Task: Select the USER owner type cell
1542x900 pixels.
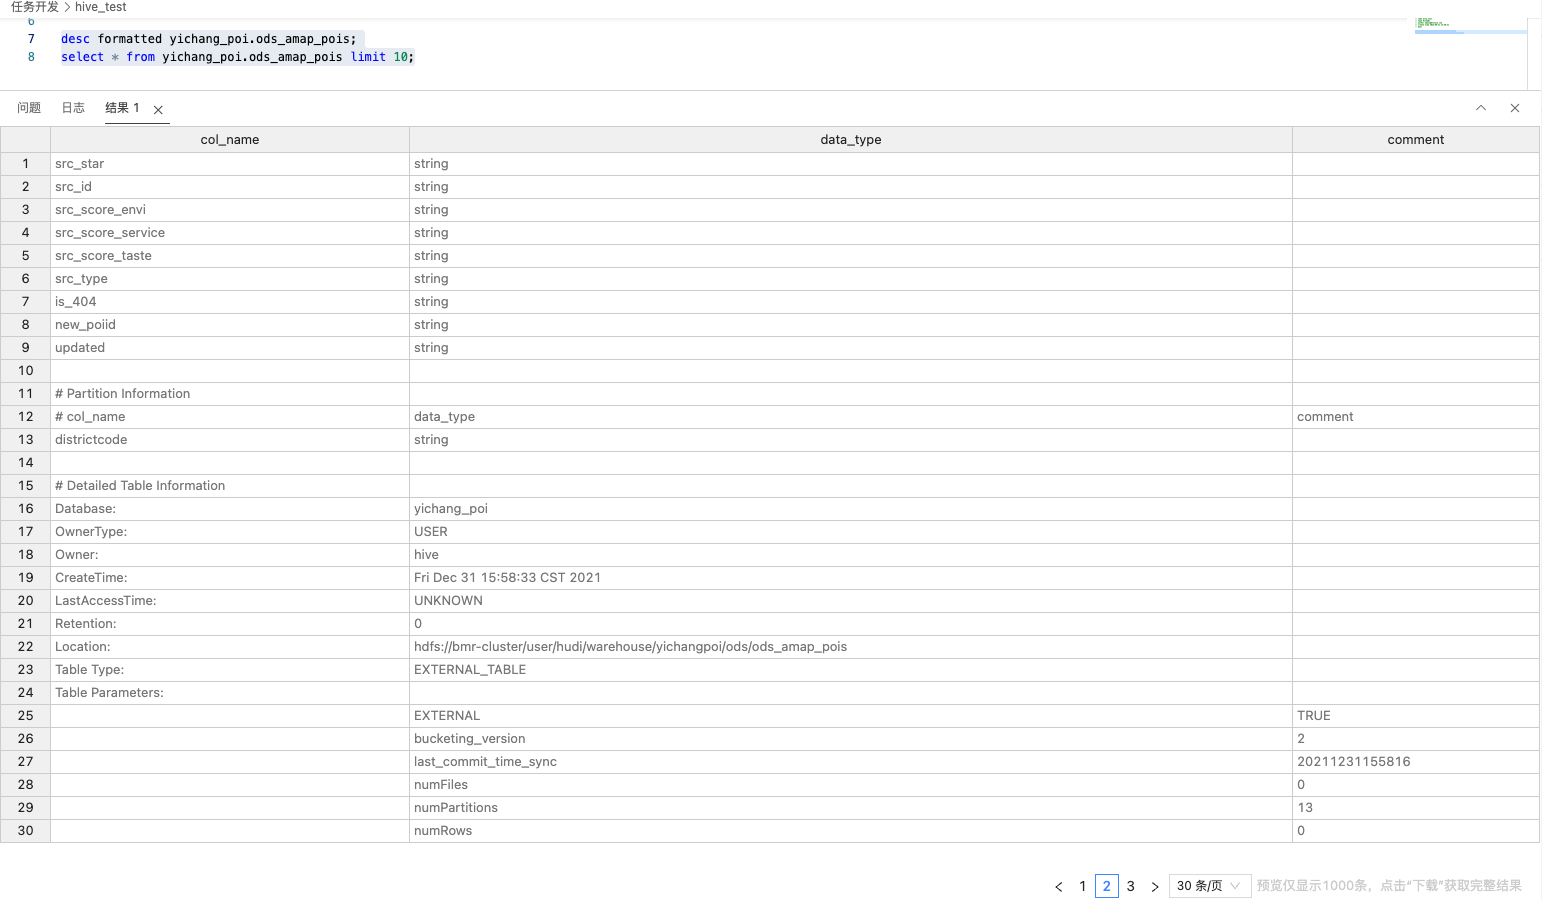Action: [851, 532]
